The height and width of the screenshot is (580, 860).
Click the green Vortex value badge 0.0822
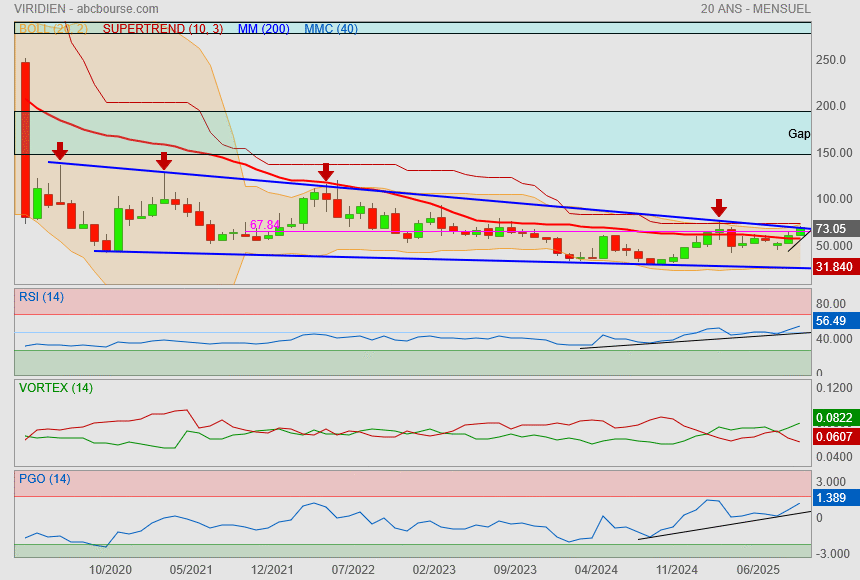point(834,417)
